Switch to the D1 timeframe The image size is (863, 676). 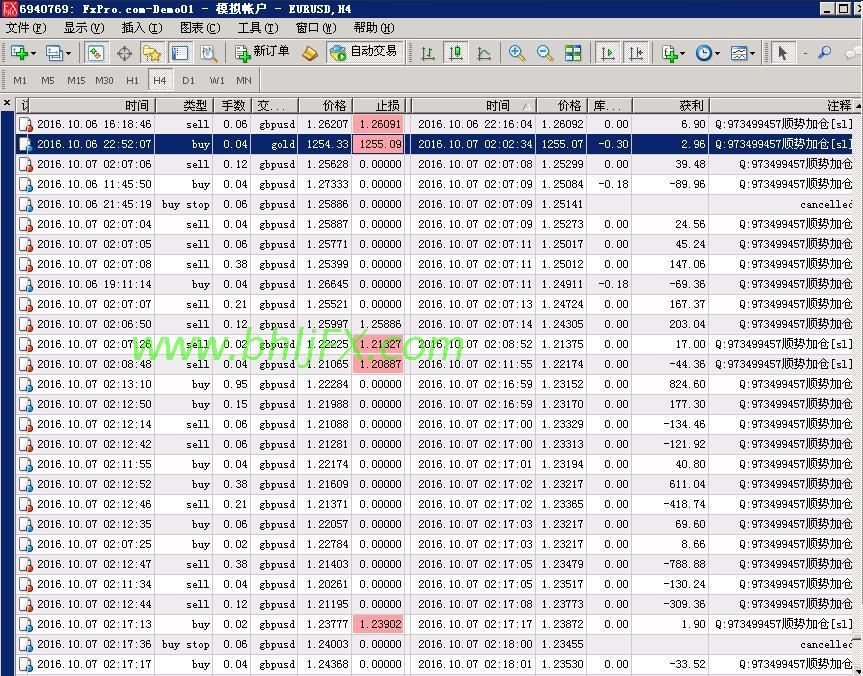188,80
